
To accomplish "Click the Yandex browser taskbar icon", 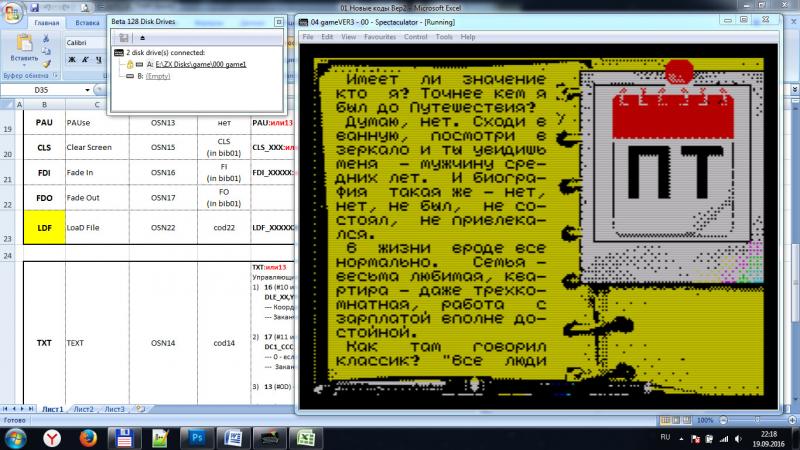I will click(51, 437).
